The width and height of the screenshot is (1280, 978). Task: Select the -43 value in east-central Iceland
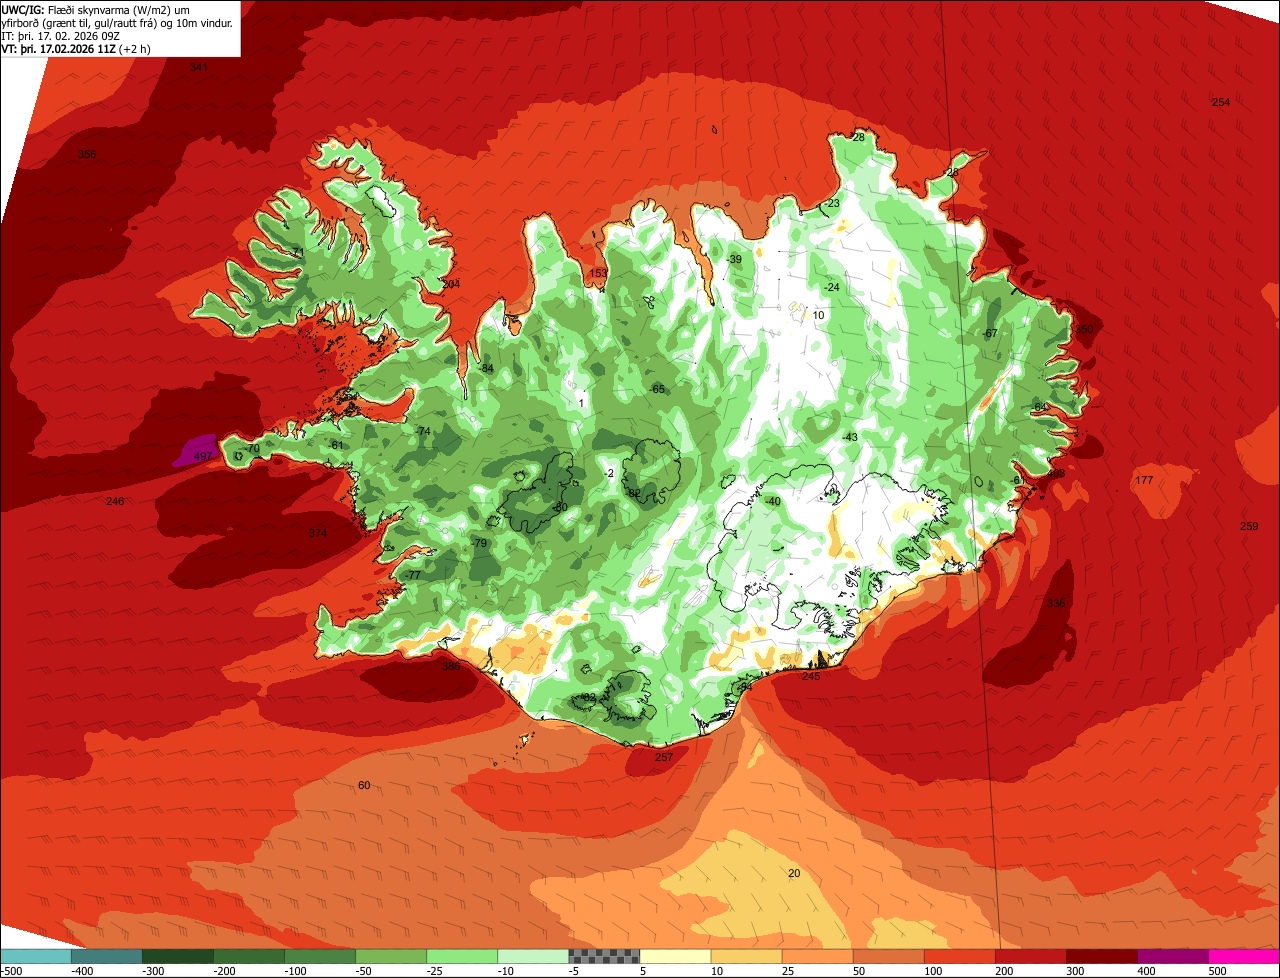point(850,437)
